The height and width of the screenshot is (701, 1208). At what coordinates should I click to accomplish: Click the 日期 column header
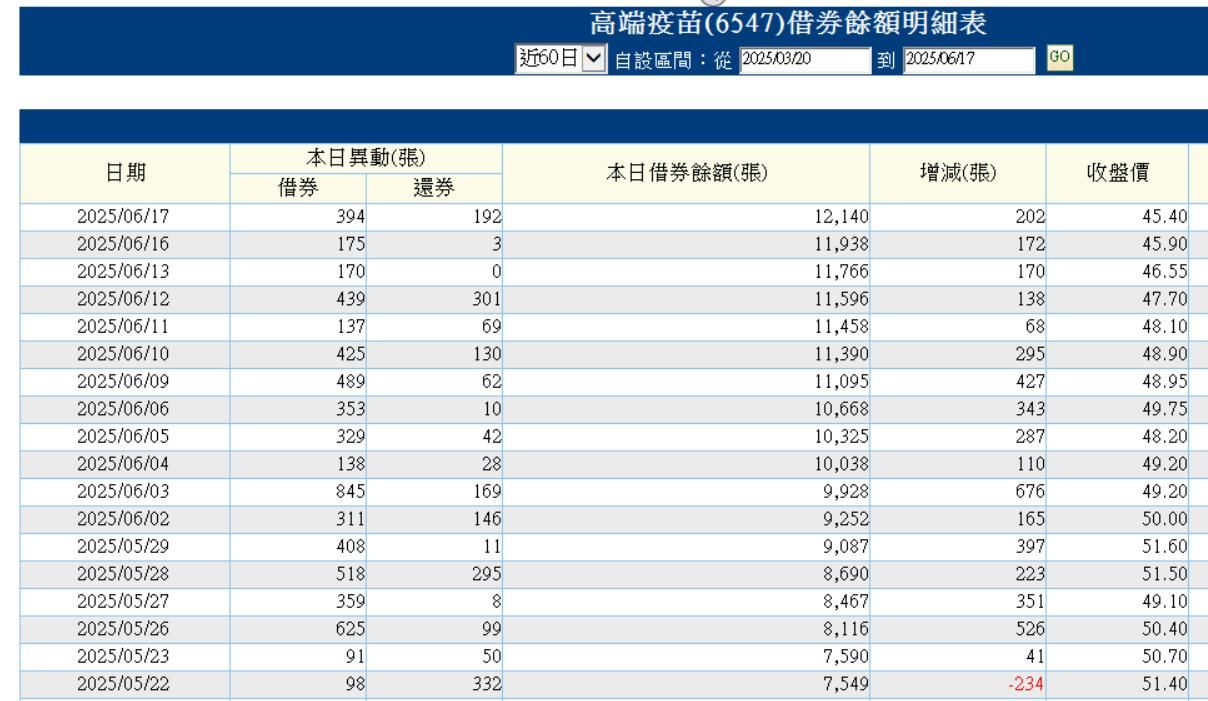click(x=125, y=172)
